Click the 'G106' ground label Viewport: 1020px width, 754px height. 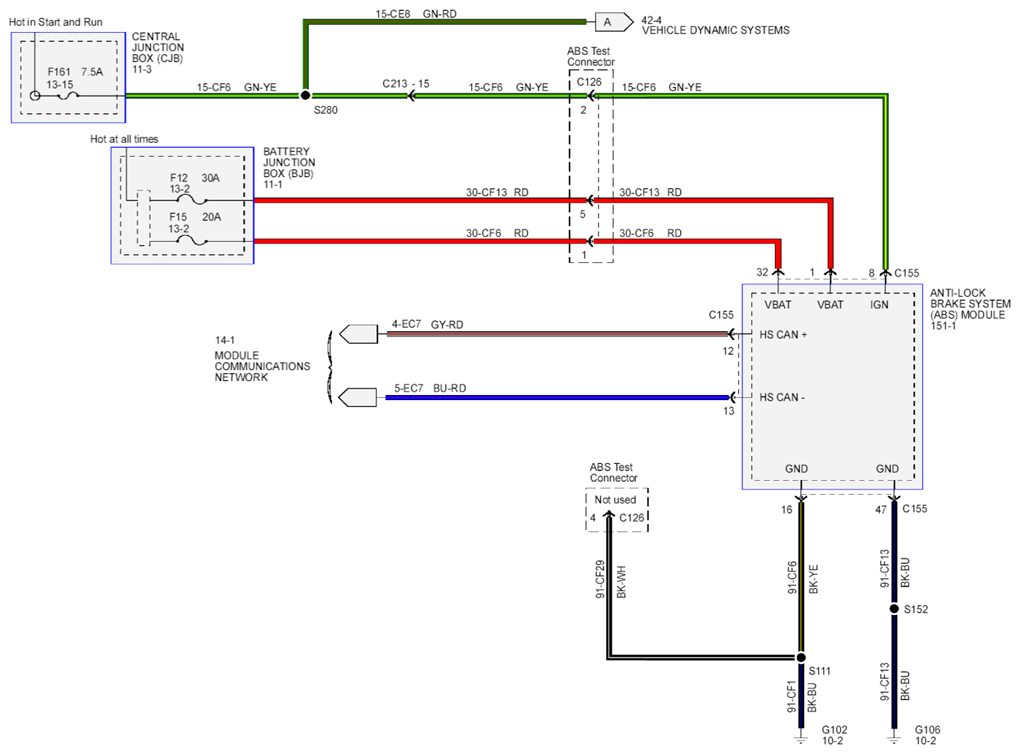(928, 730)
